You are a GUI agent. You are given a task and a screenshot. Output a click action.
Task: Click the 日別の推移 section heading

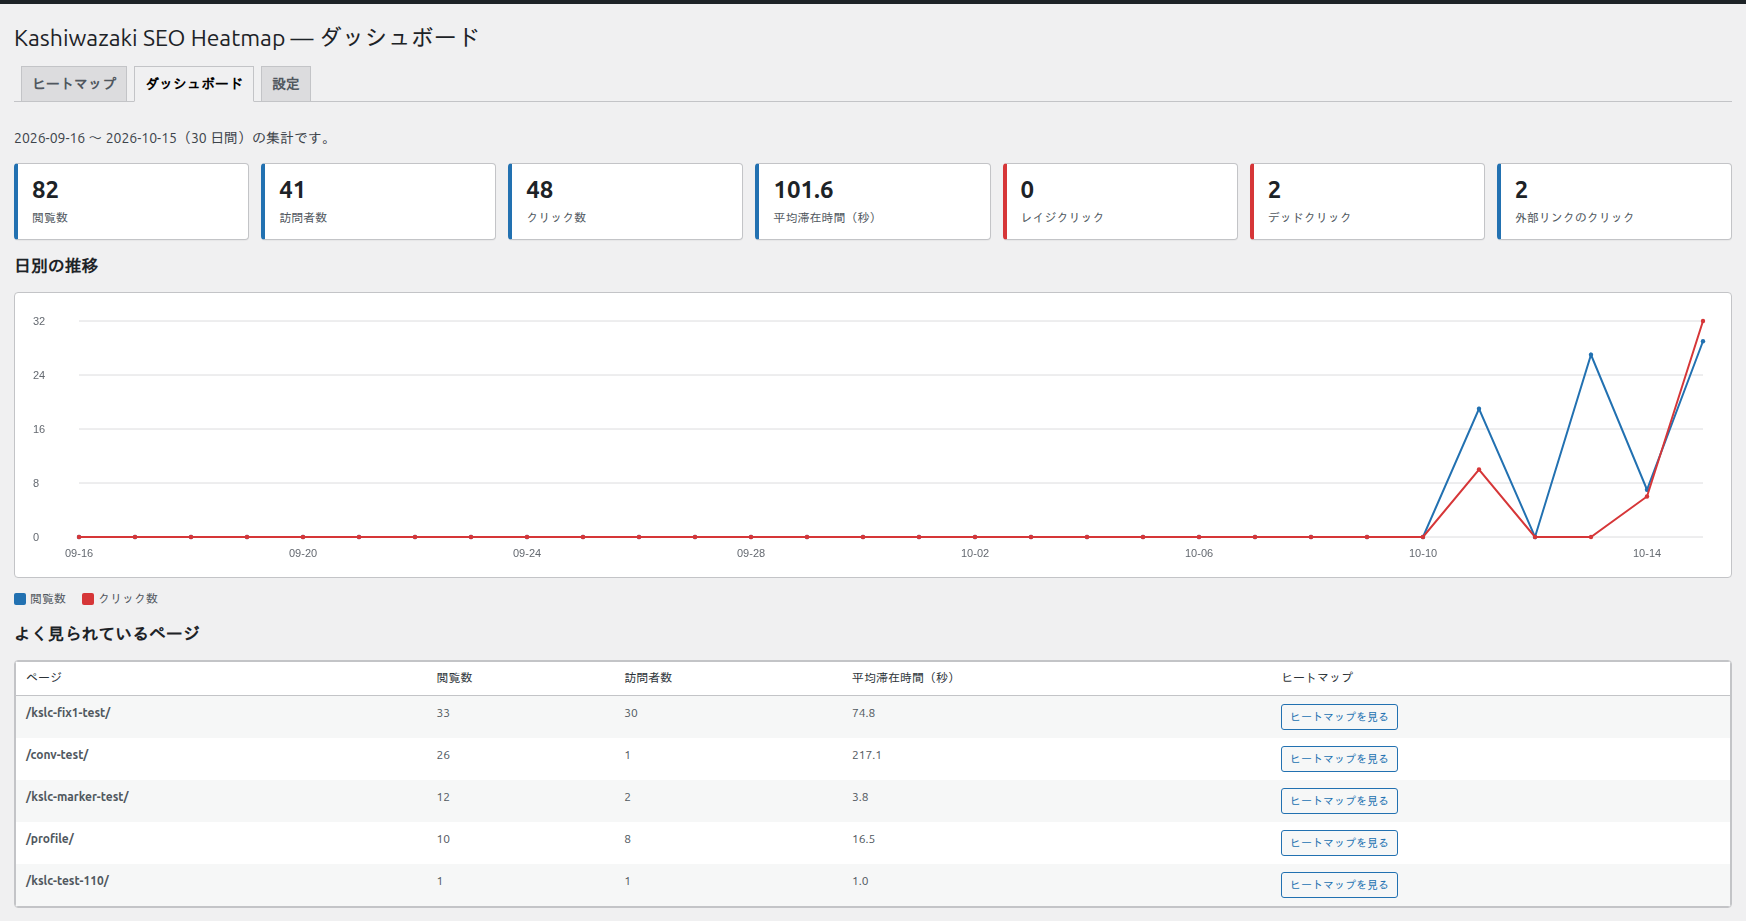pyautogui.click(x=56, y=266)
